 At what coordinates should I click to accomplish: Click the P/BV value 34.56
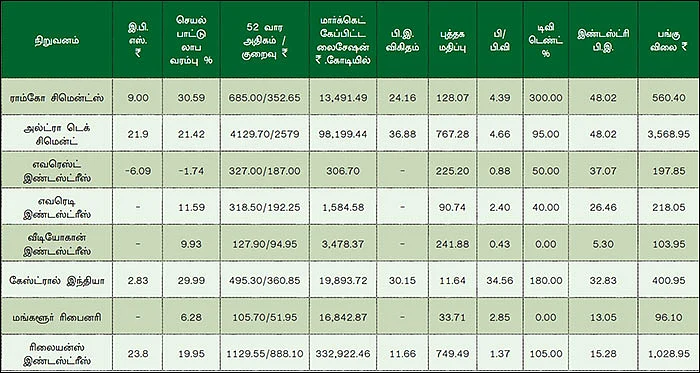pyautogui.click(x=500, y=281)
